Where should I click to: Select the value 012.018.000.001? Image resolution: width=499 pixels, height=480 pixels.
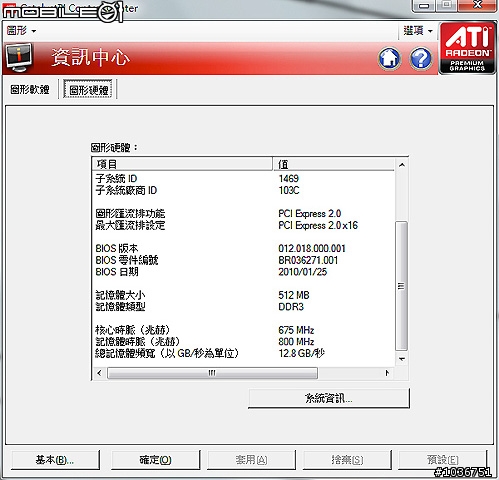click(312, 249)
